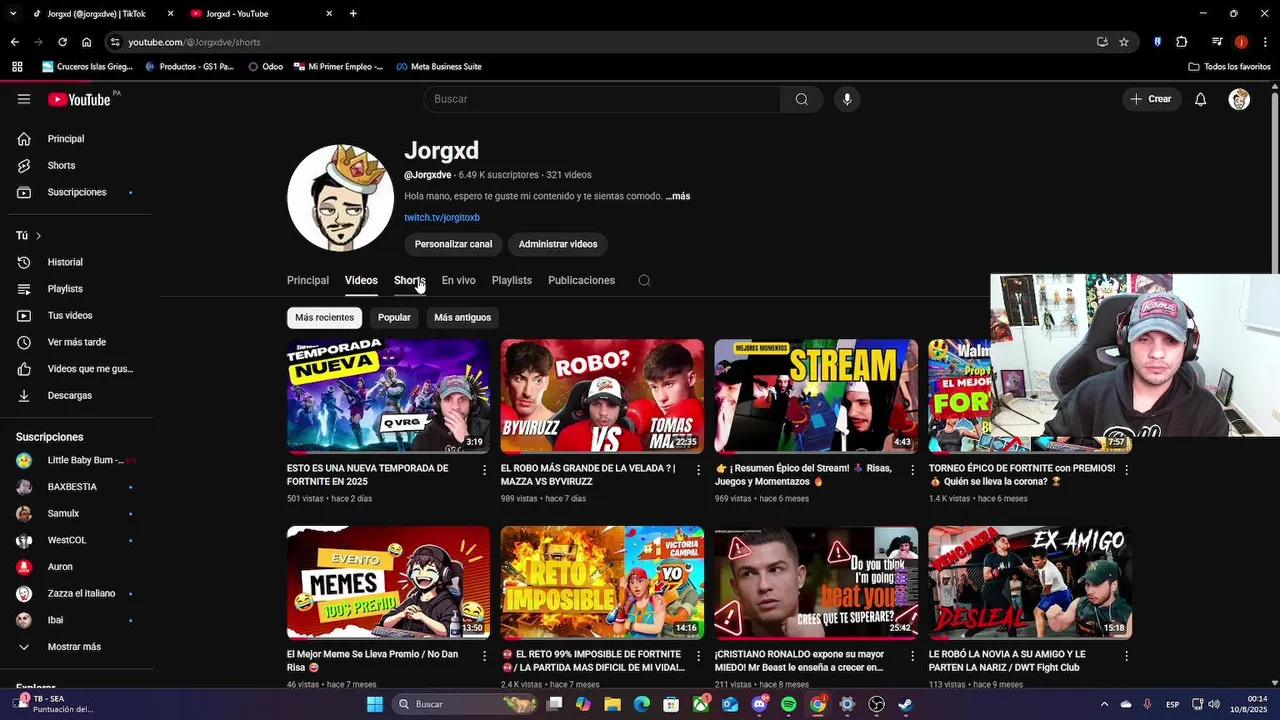Open options for TORNEO ÉPICO DE FORTNITE video
The height and width of the screenshot is (720, 1280).
click(1126, 470)
